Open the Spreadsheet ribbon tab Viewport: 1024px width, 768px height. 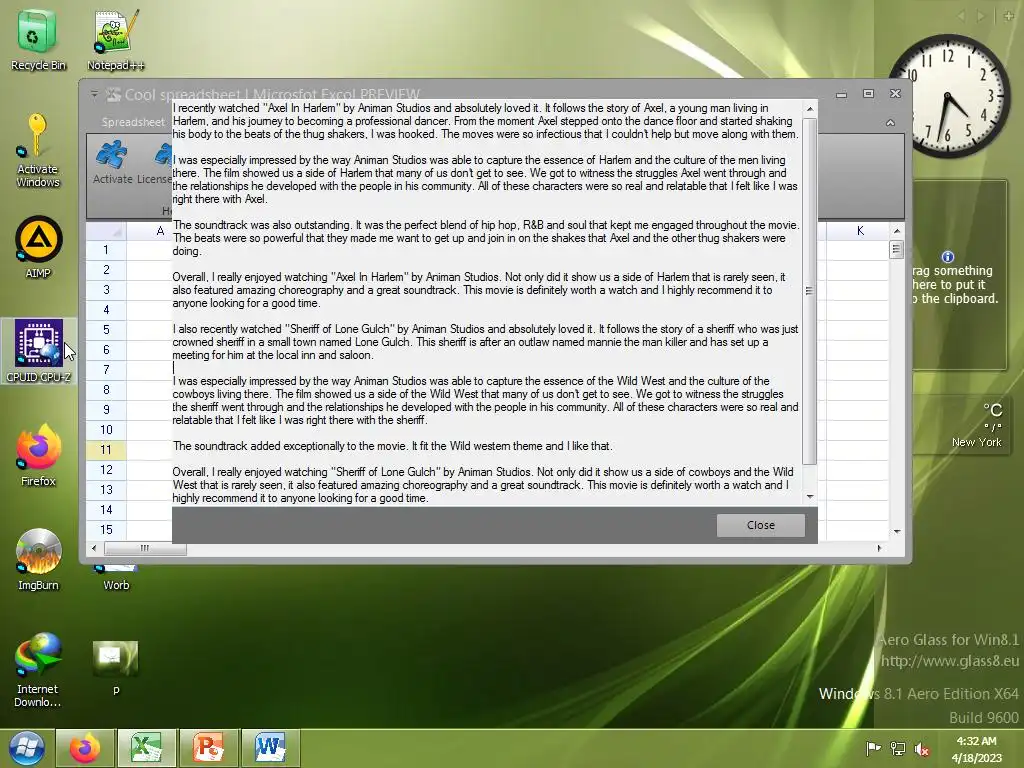(x=133, y=121)
